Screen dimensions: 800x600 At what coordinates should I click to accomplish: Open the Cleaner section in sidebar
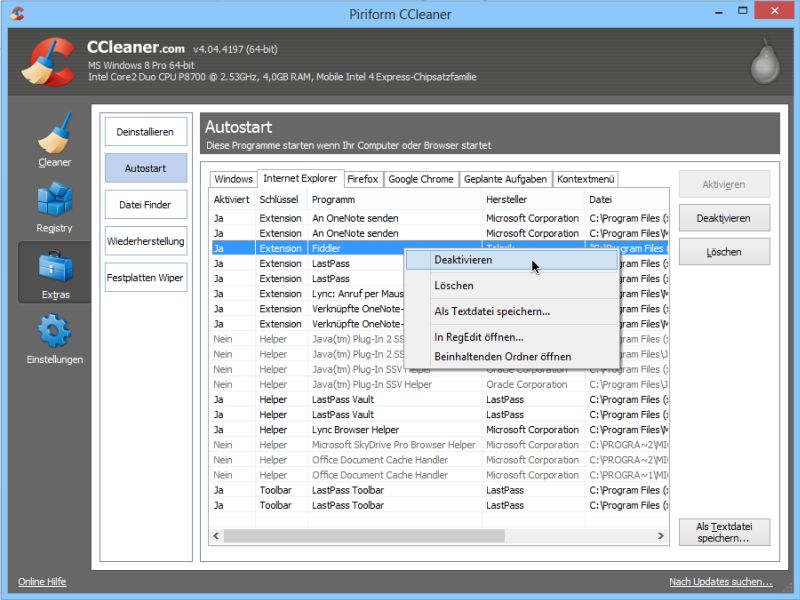54,140
